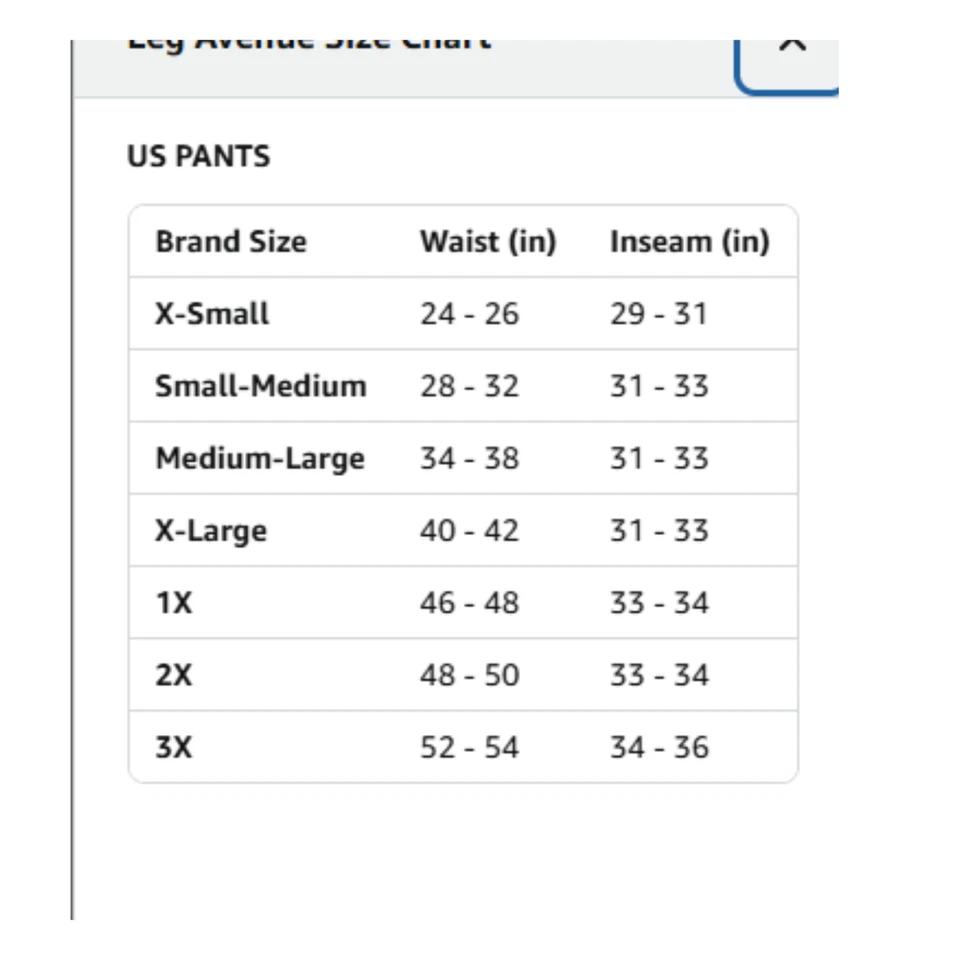Select the X-Large size row label
The image size is (960, 960).
coord(211,531)
